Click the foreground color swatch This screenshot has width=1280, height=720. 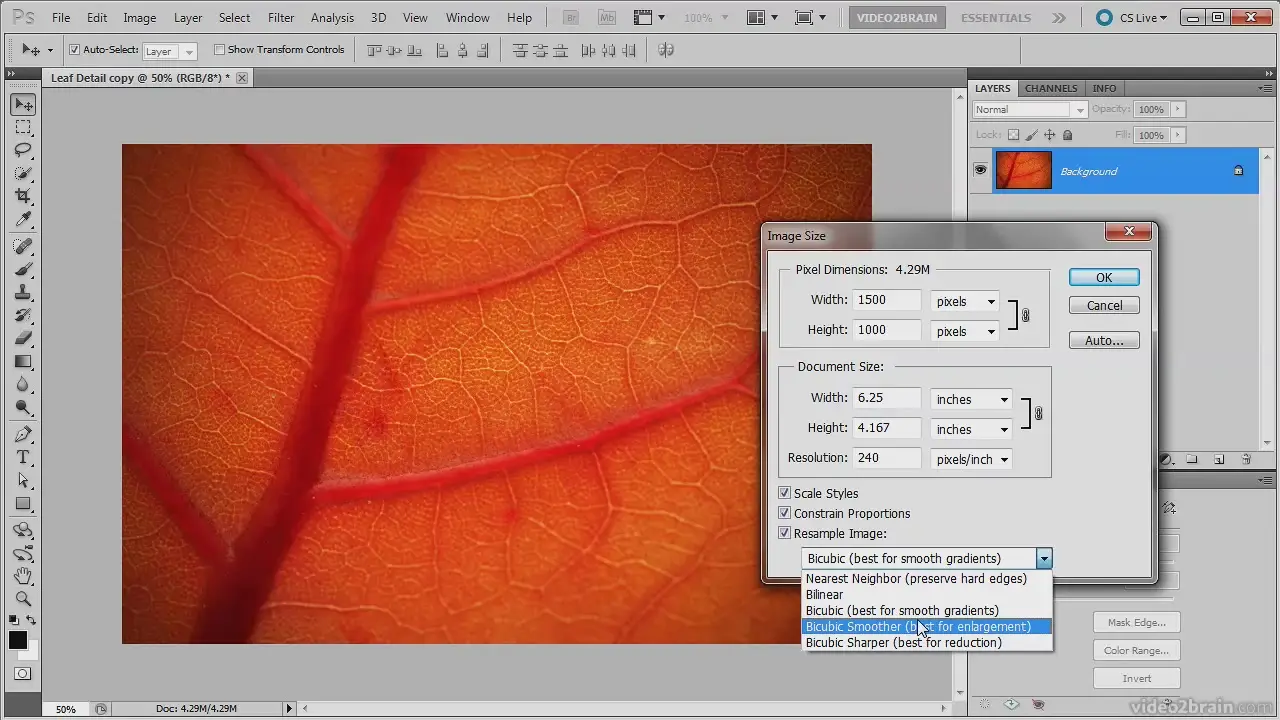point(17,641)
